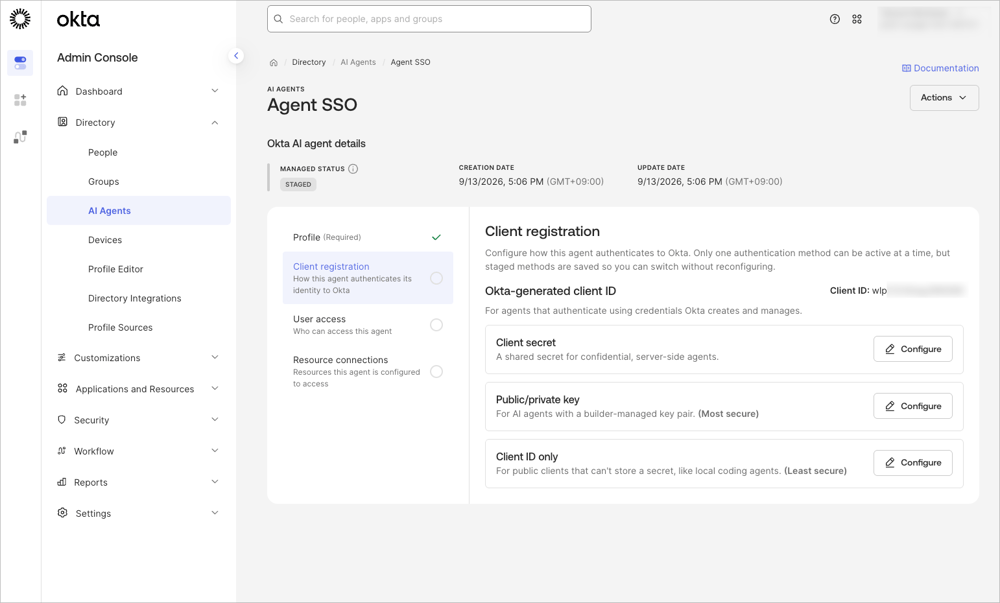Click pencil icon on Client ID only Configure

point(890,463)
